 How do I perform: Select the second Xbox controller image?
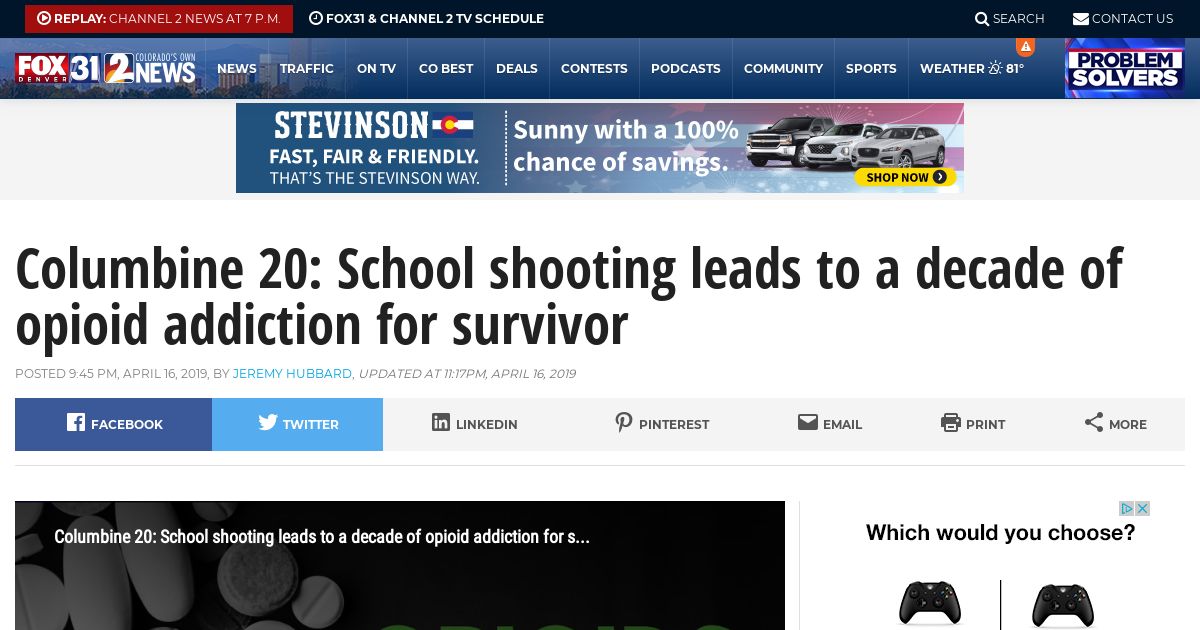coord(1063,606)
